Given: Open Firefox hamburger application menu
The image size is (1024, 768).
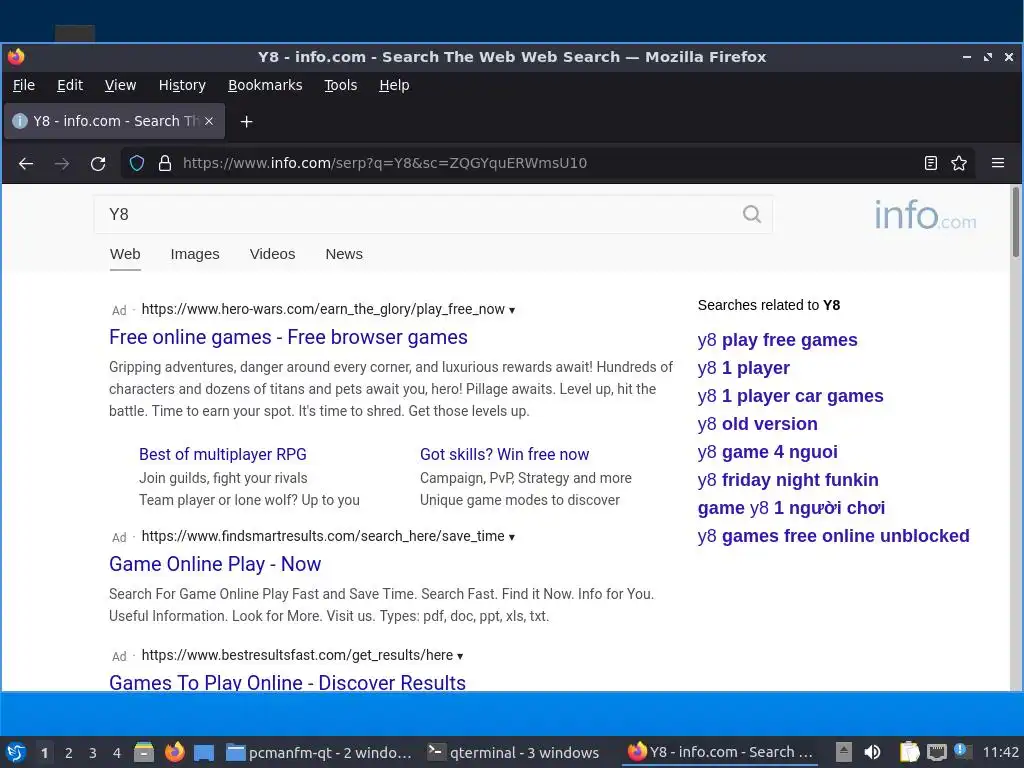Looking at the screenshot, I should 998,163.
